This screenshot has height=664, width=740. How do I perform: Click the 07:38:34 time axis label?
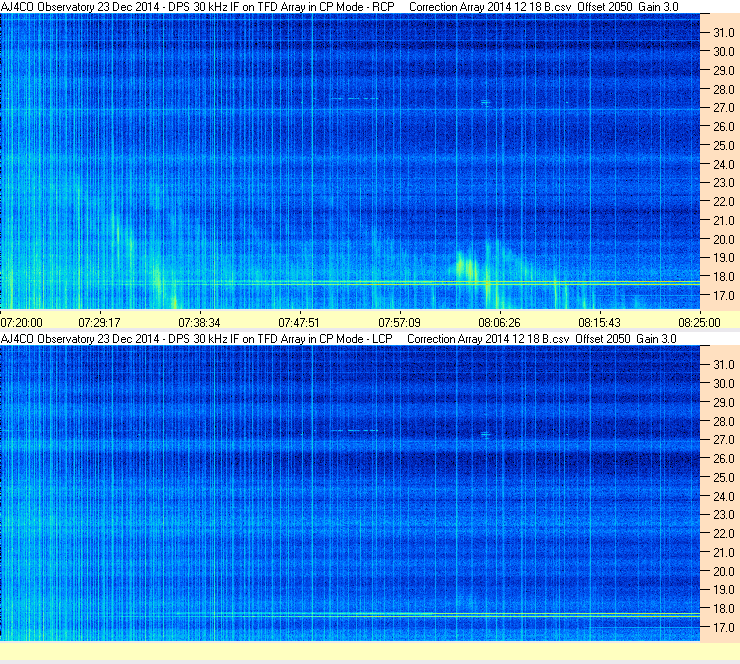[199, 323]
